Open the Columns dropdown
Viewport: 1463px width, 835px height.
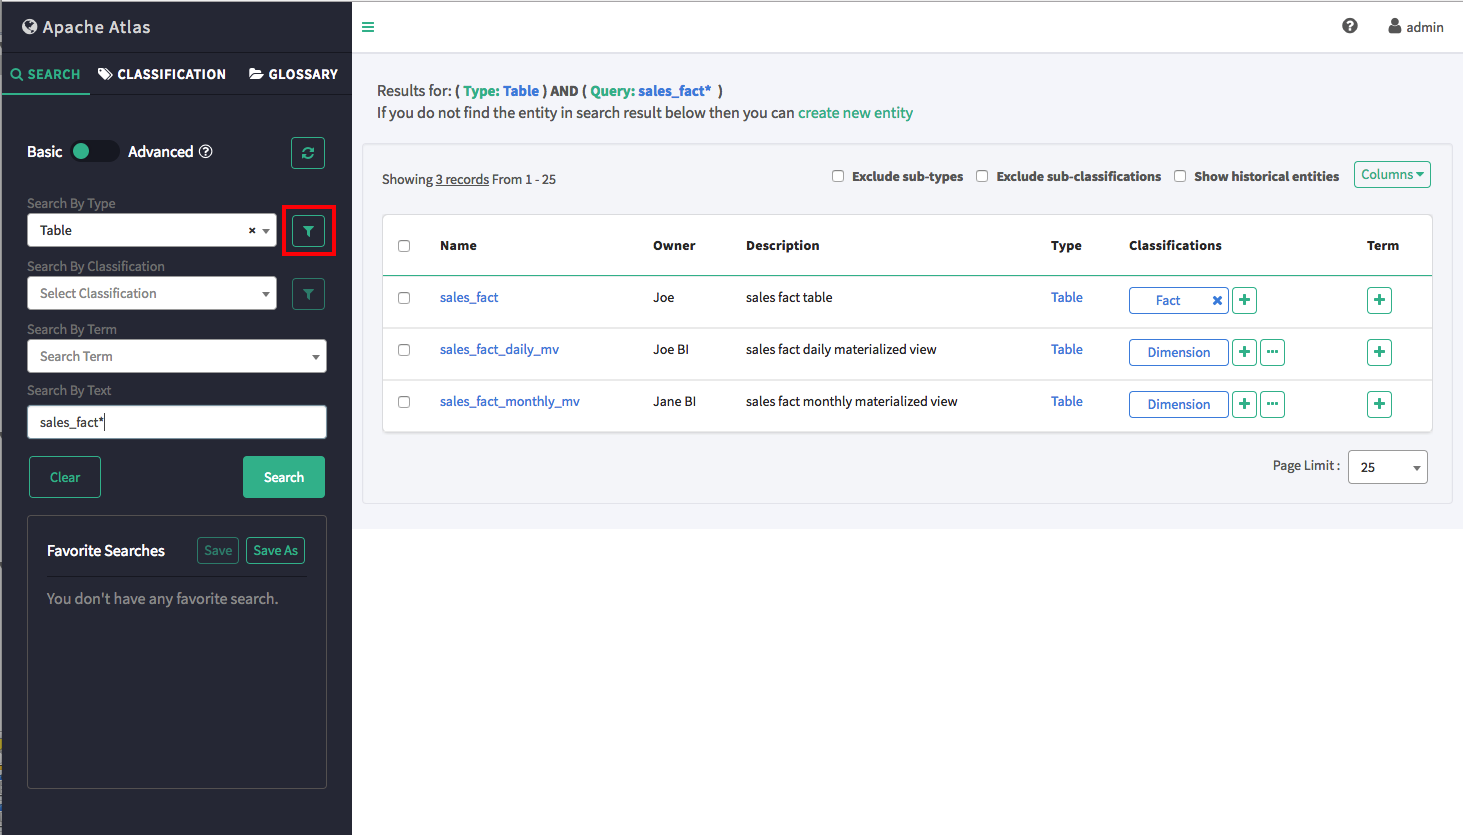point(1392,174)
